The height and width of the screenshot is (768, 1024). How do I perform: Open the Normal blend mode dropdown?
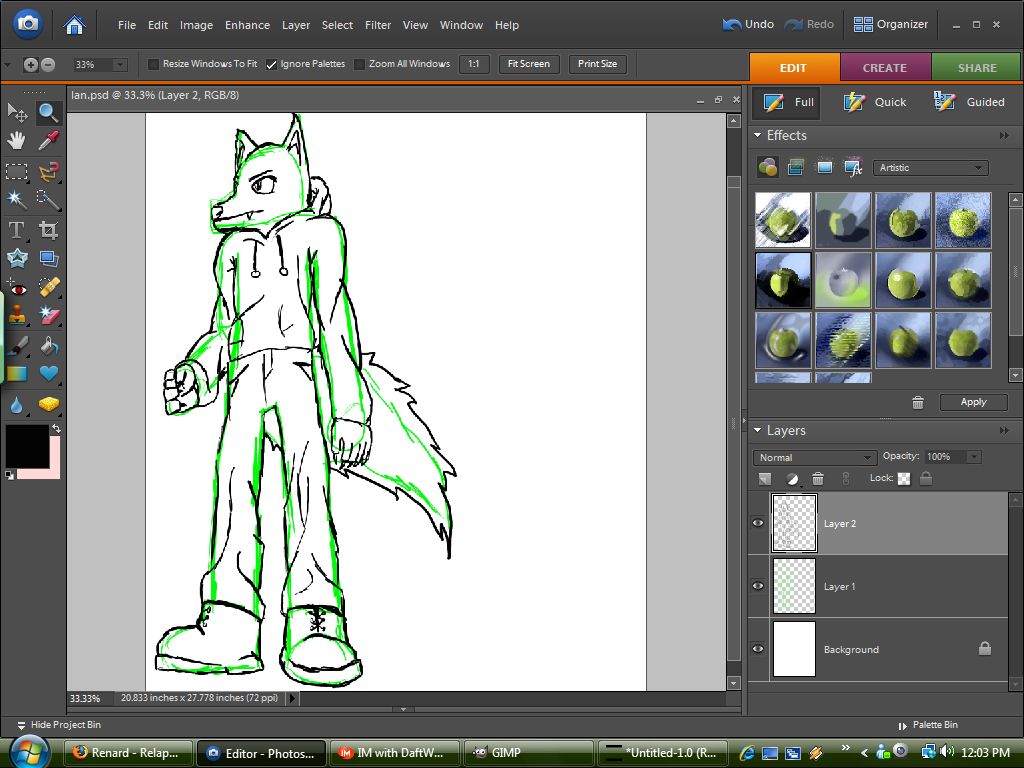coord(814,457)
